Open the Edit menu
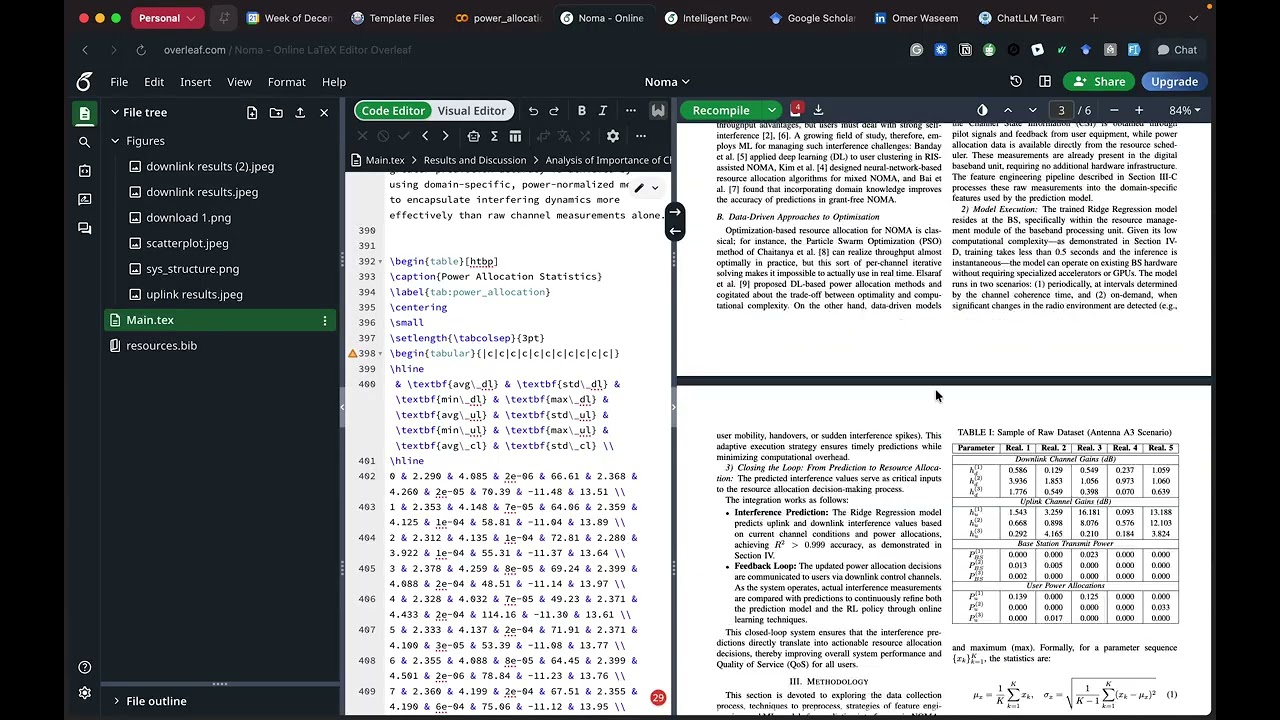 154,82
